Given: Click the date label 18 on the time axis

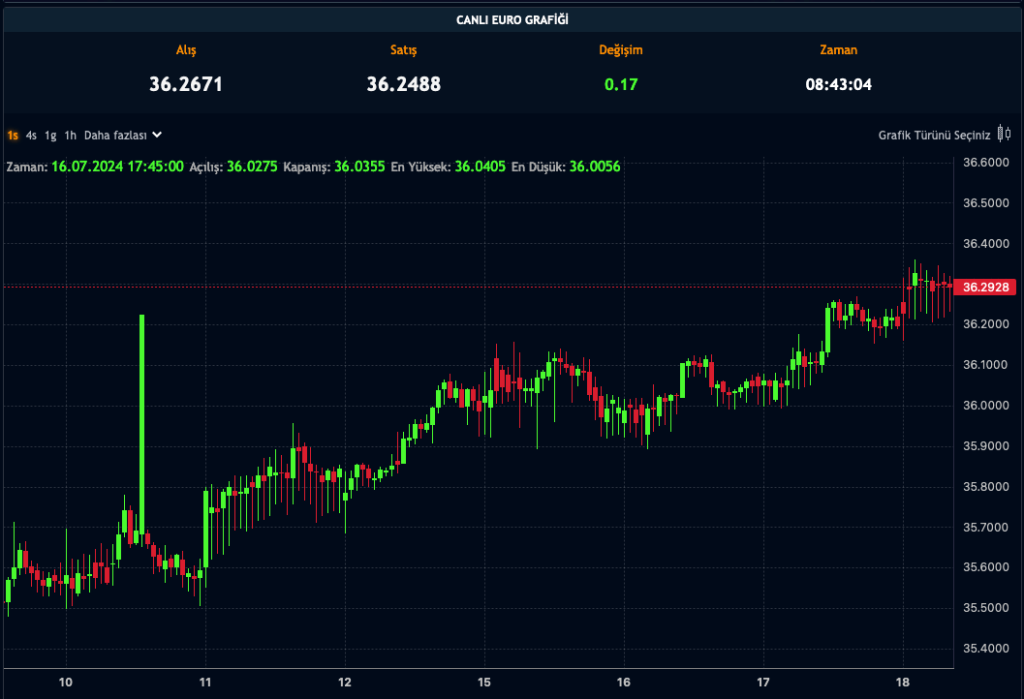Looking at the screenshot, I should tap(903, 682).
